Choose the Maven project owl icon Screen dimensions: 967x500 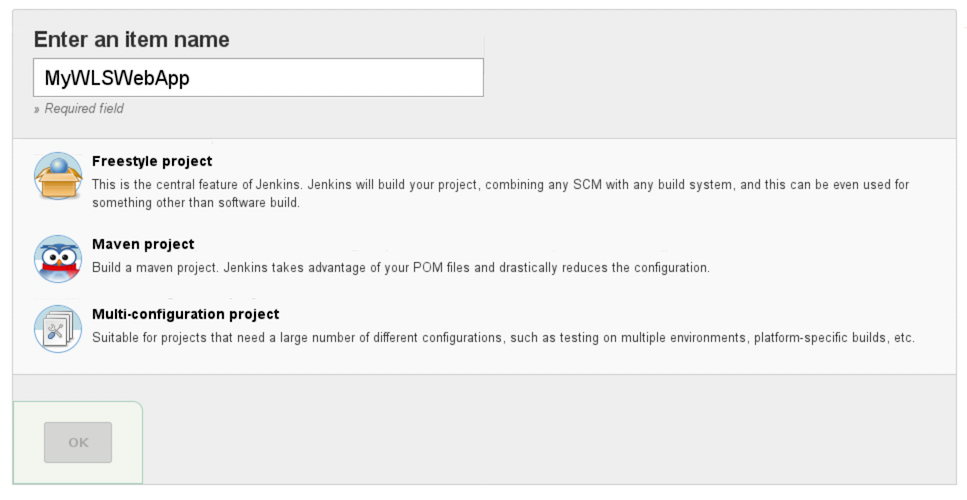click(x=58, y=259)
